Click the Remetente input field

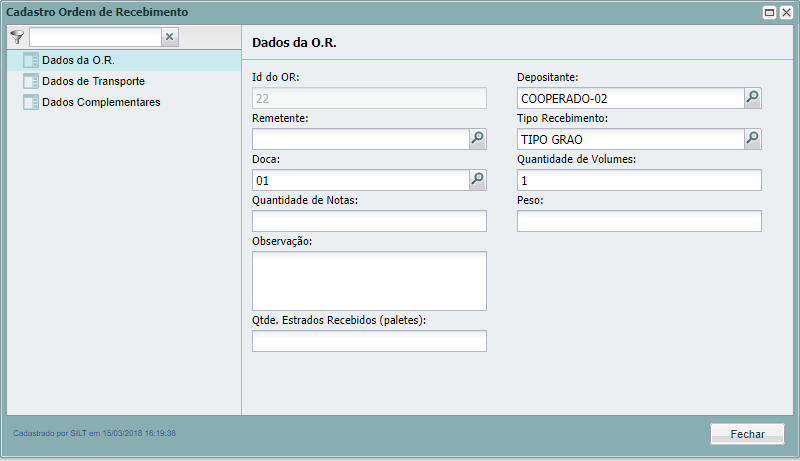(360, 139)
